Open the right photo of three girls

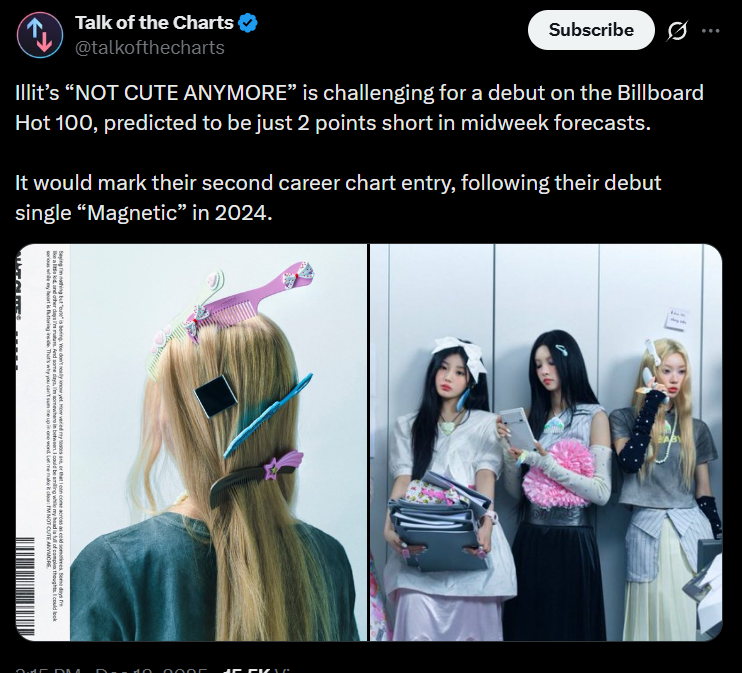click(545, 442)
